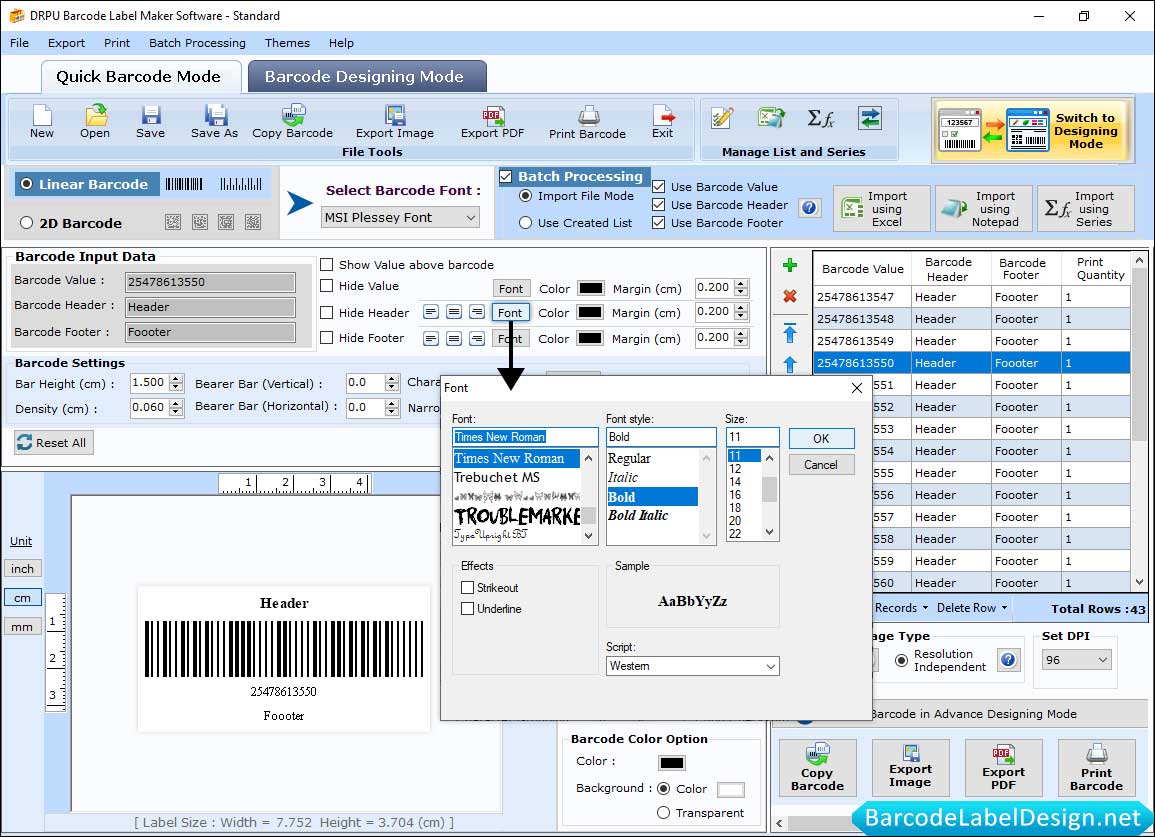The width and height of the screenshot is (1155, 837).
Task: Enable Underline effect in Font dialog
Action: pyautogui.click(x=467, y=609)
